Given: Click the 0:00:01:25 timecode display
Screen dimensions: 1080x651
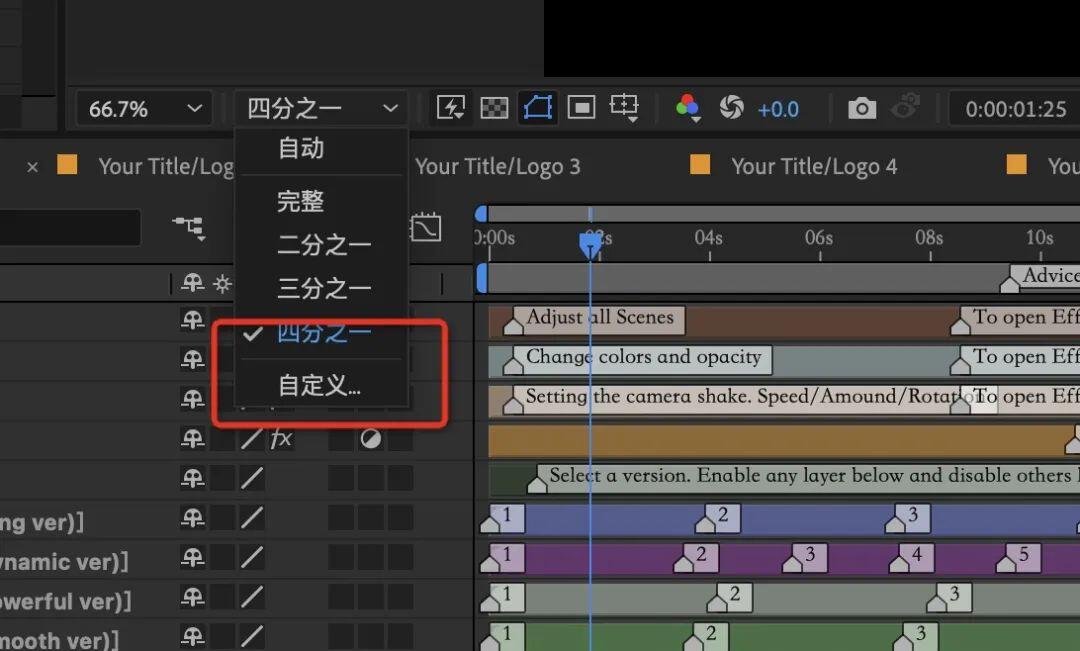Looking at the screenshot, I should click(x=1015, y=110).
